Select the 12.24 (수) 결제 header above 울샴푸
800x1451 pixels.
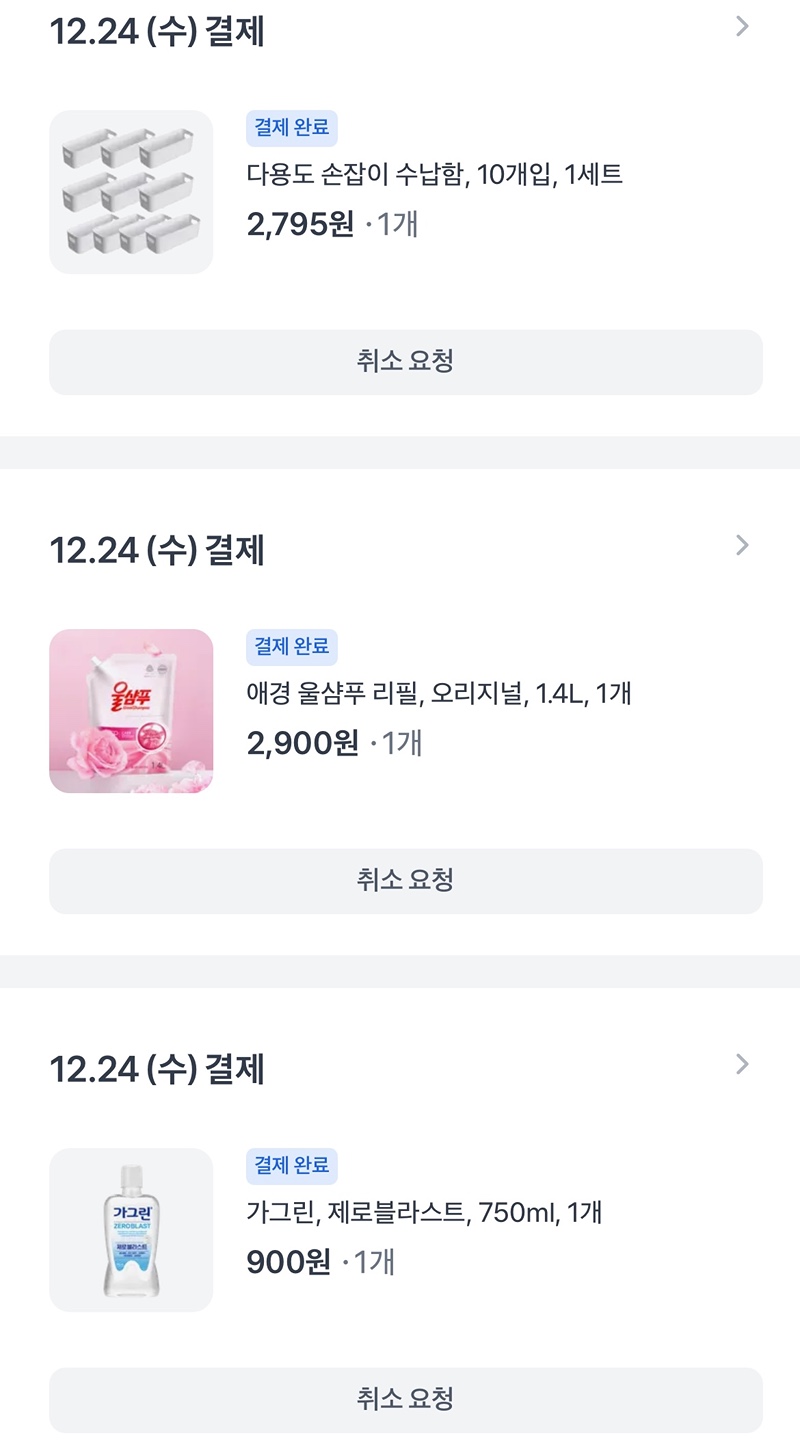pyautogui.click(x=157, y=550)
